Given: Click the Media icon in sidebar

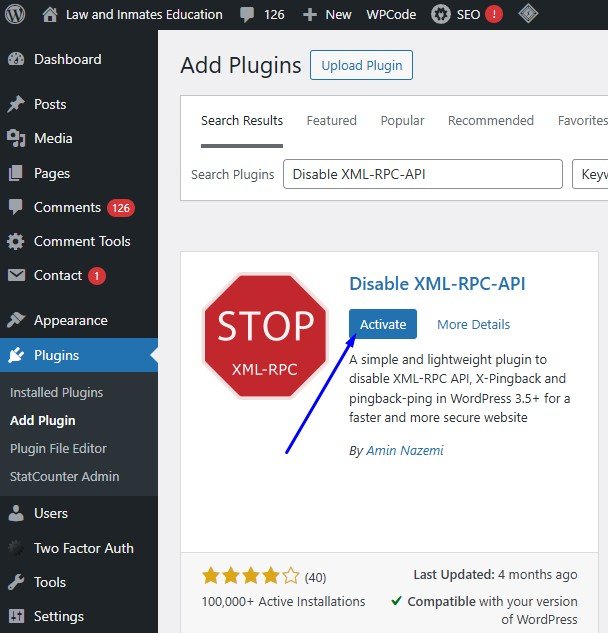Looking at the screenshot, I should point(16,138).
